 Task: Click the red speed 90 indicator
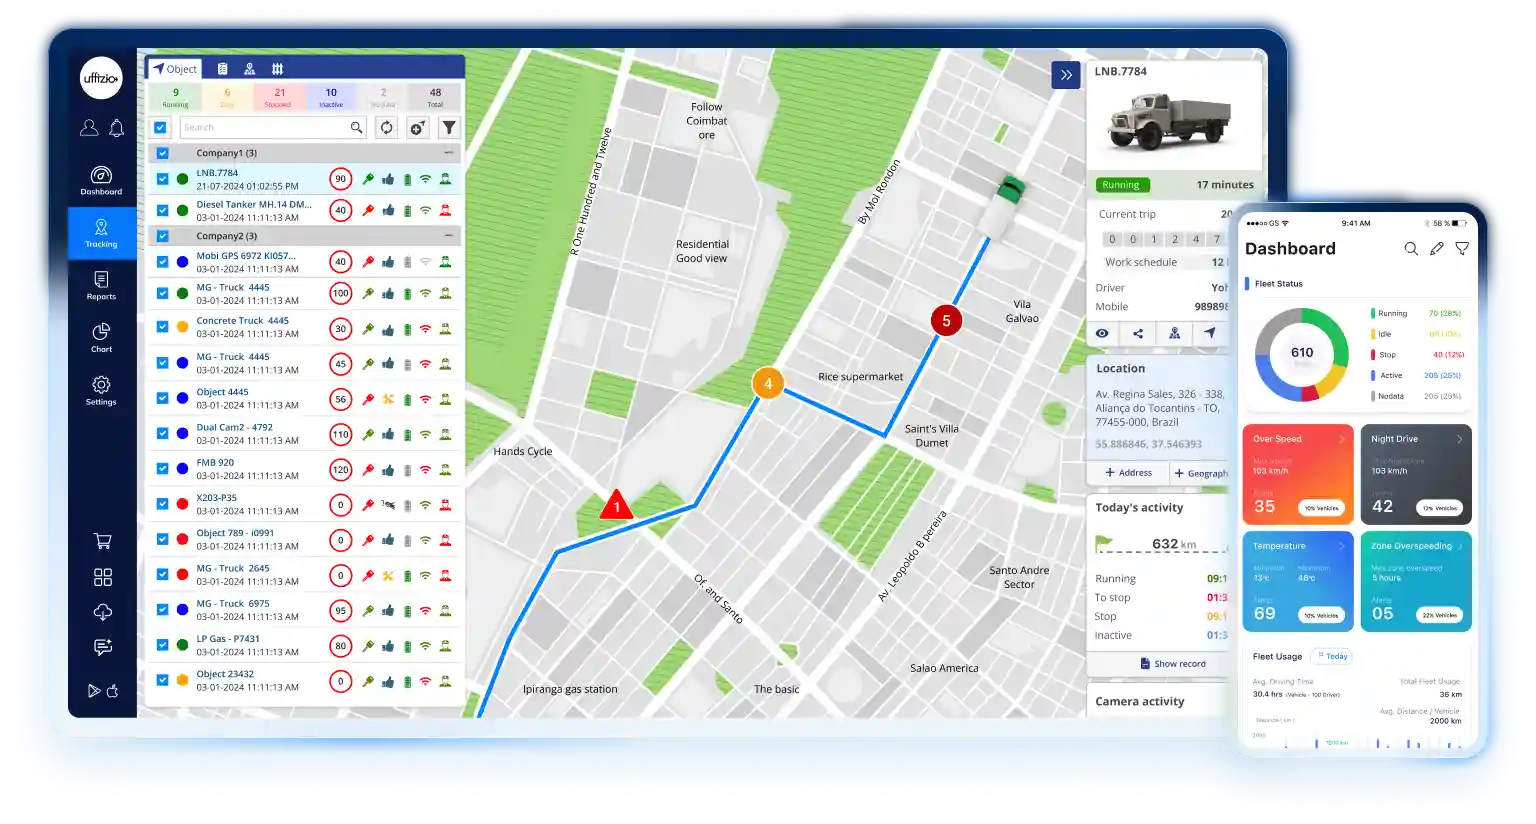point(340,179)
